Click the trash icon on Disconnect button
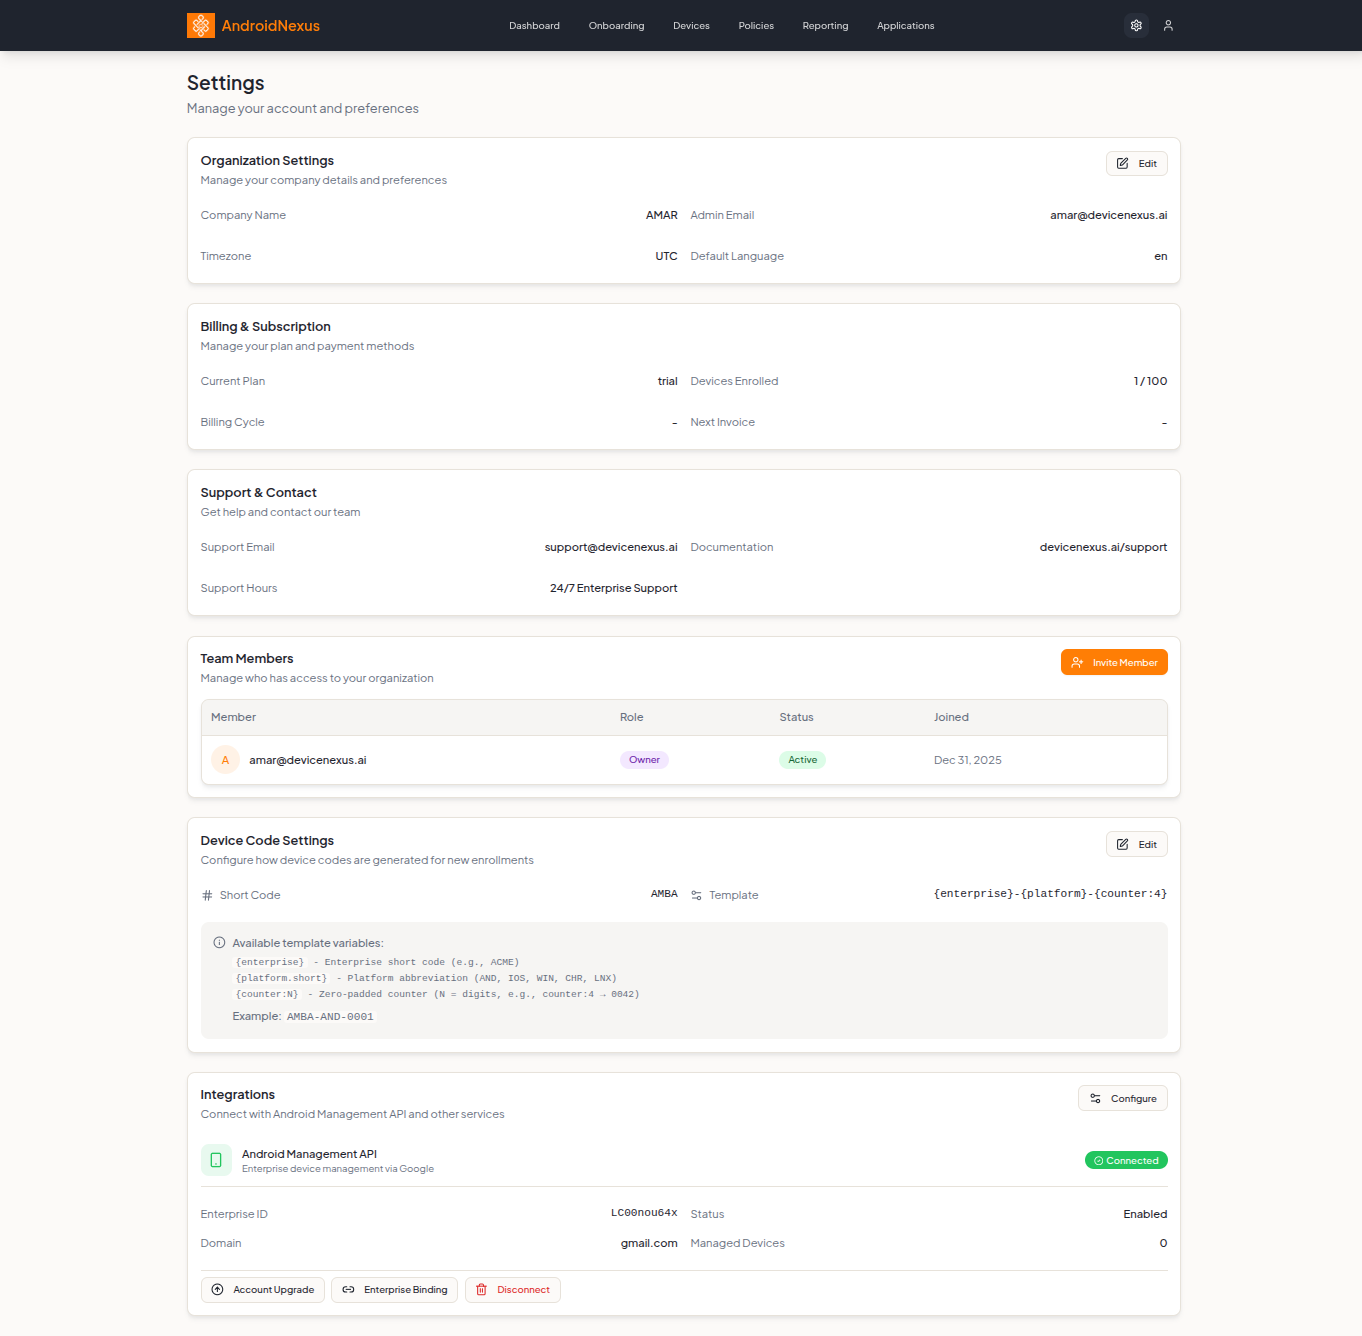This screenshot has height=1336, width=1362. [484, 1289]
